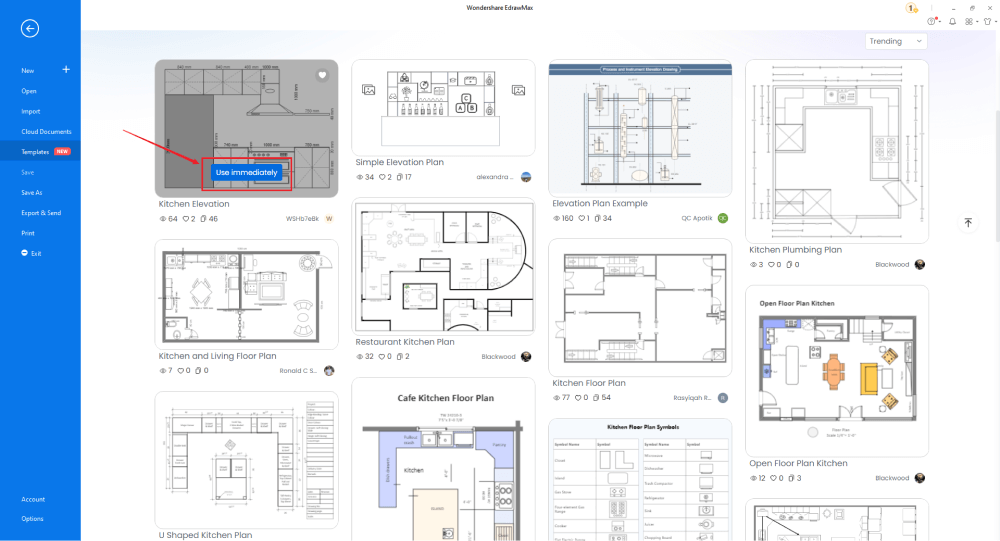Click the gold number-one medal icon

click(x=911, y=8)
